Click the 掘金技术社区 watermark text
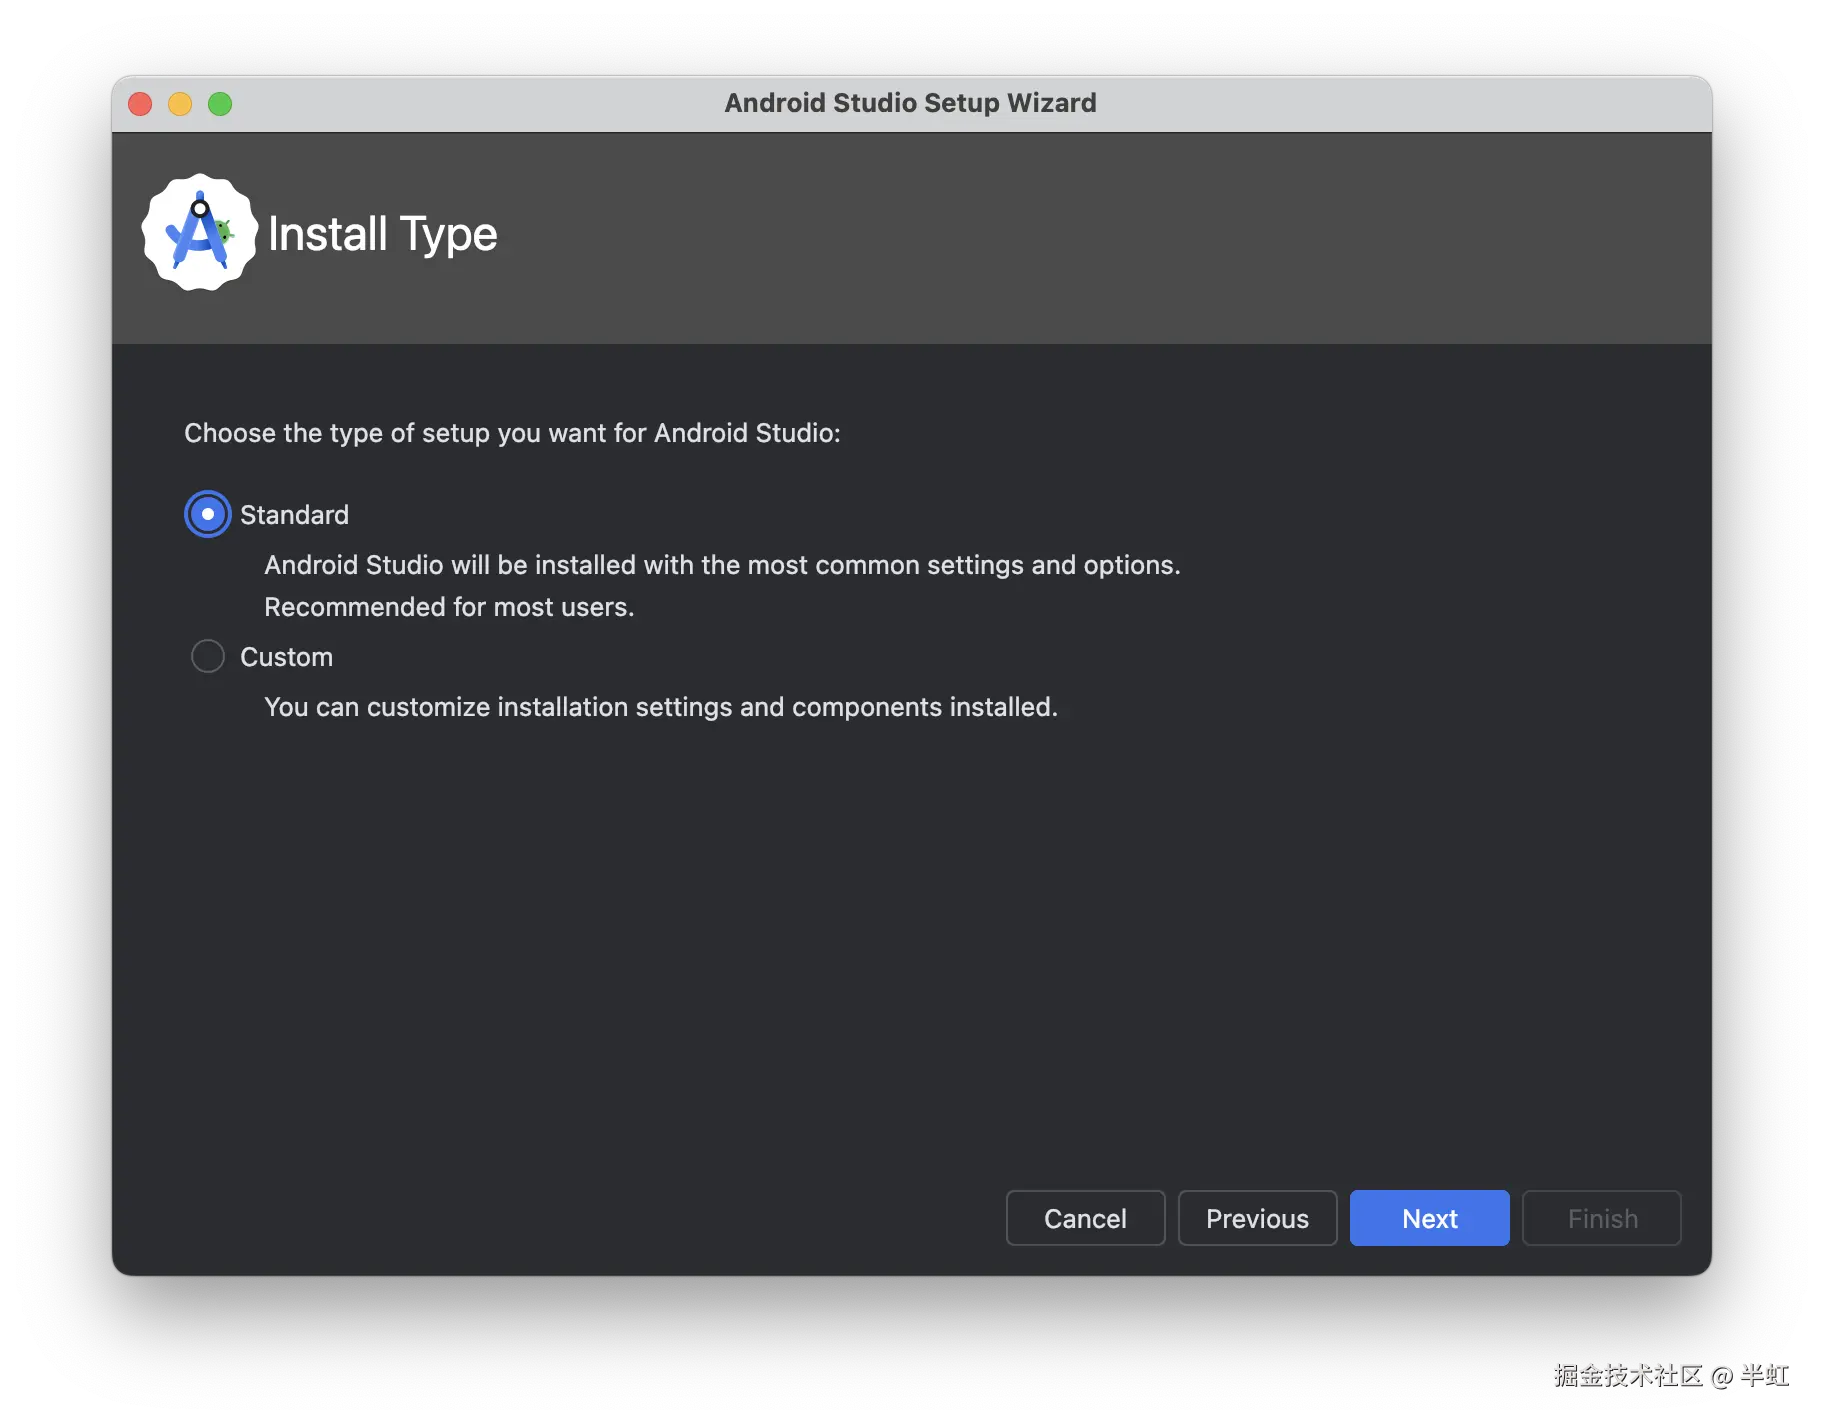 [x=1627, y=1375]
